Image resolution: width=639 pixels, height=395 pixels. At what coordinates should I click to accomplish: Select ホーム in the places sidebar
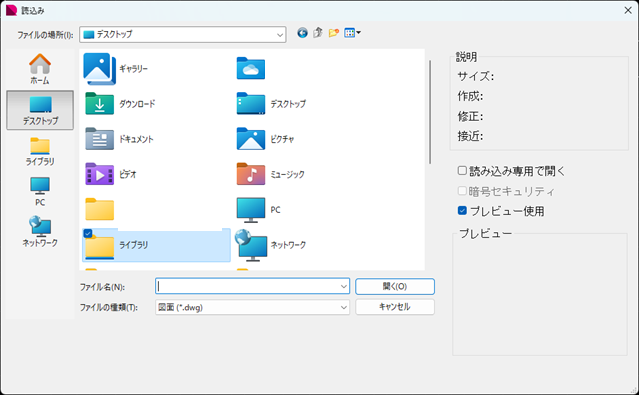point(40,69)
